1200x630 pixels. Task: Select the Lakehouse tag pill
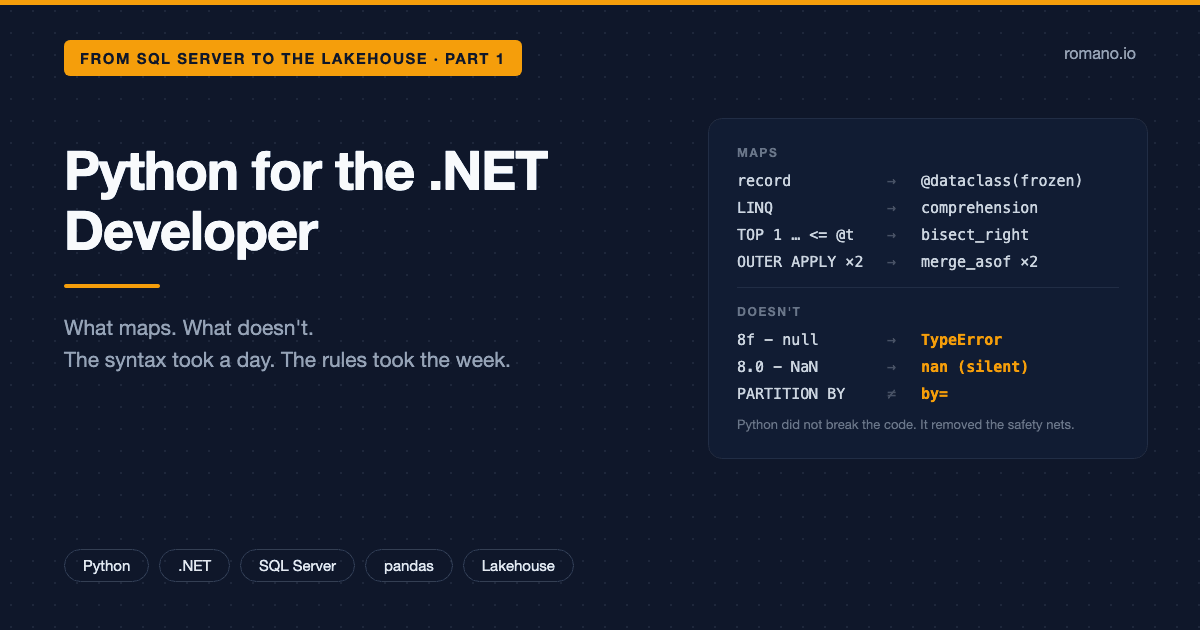(x=518, y=566)
